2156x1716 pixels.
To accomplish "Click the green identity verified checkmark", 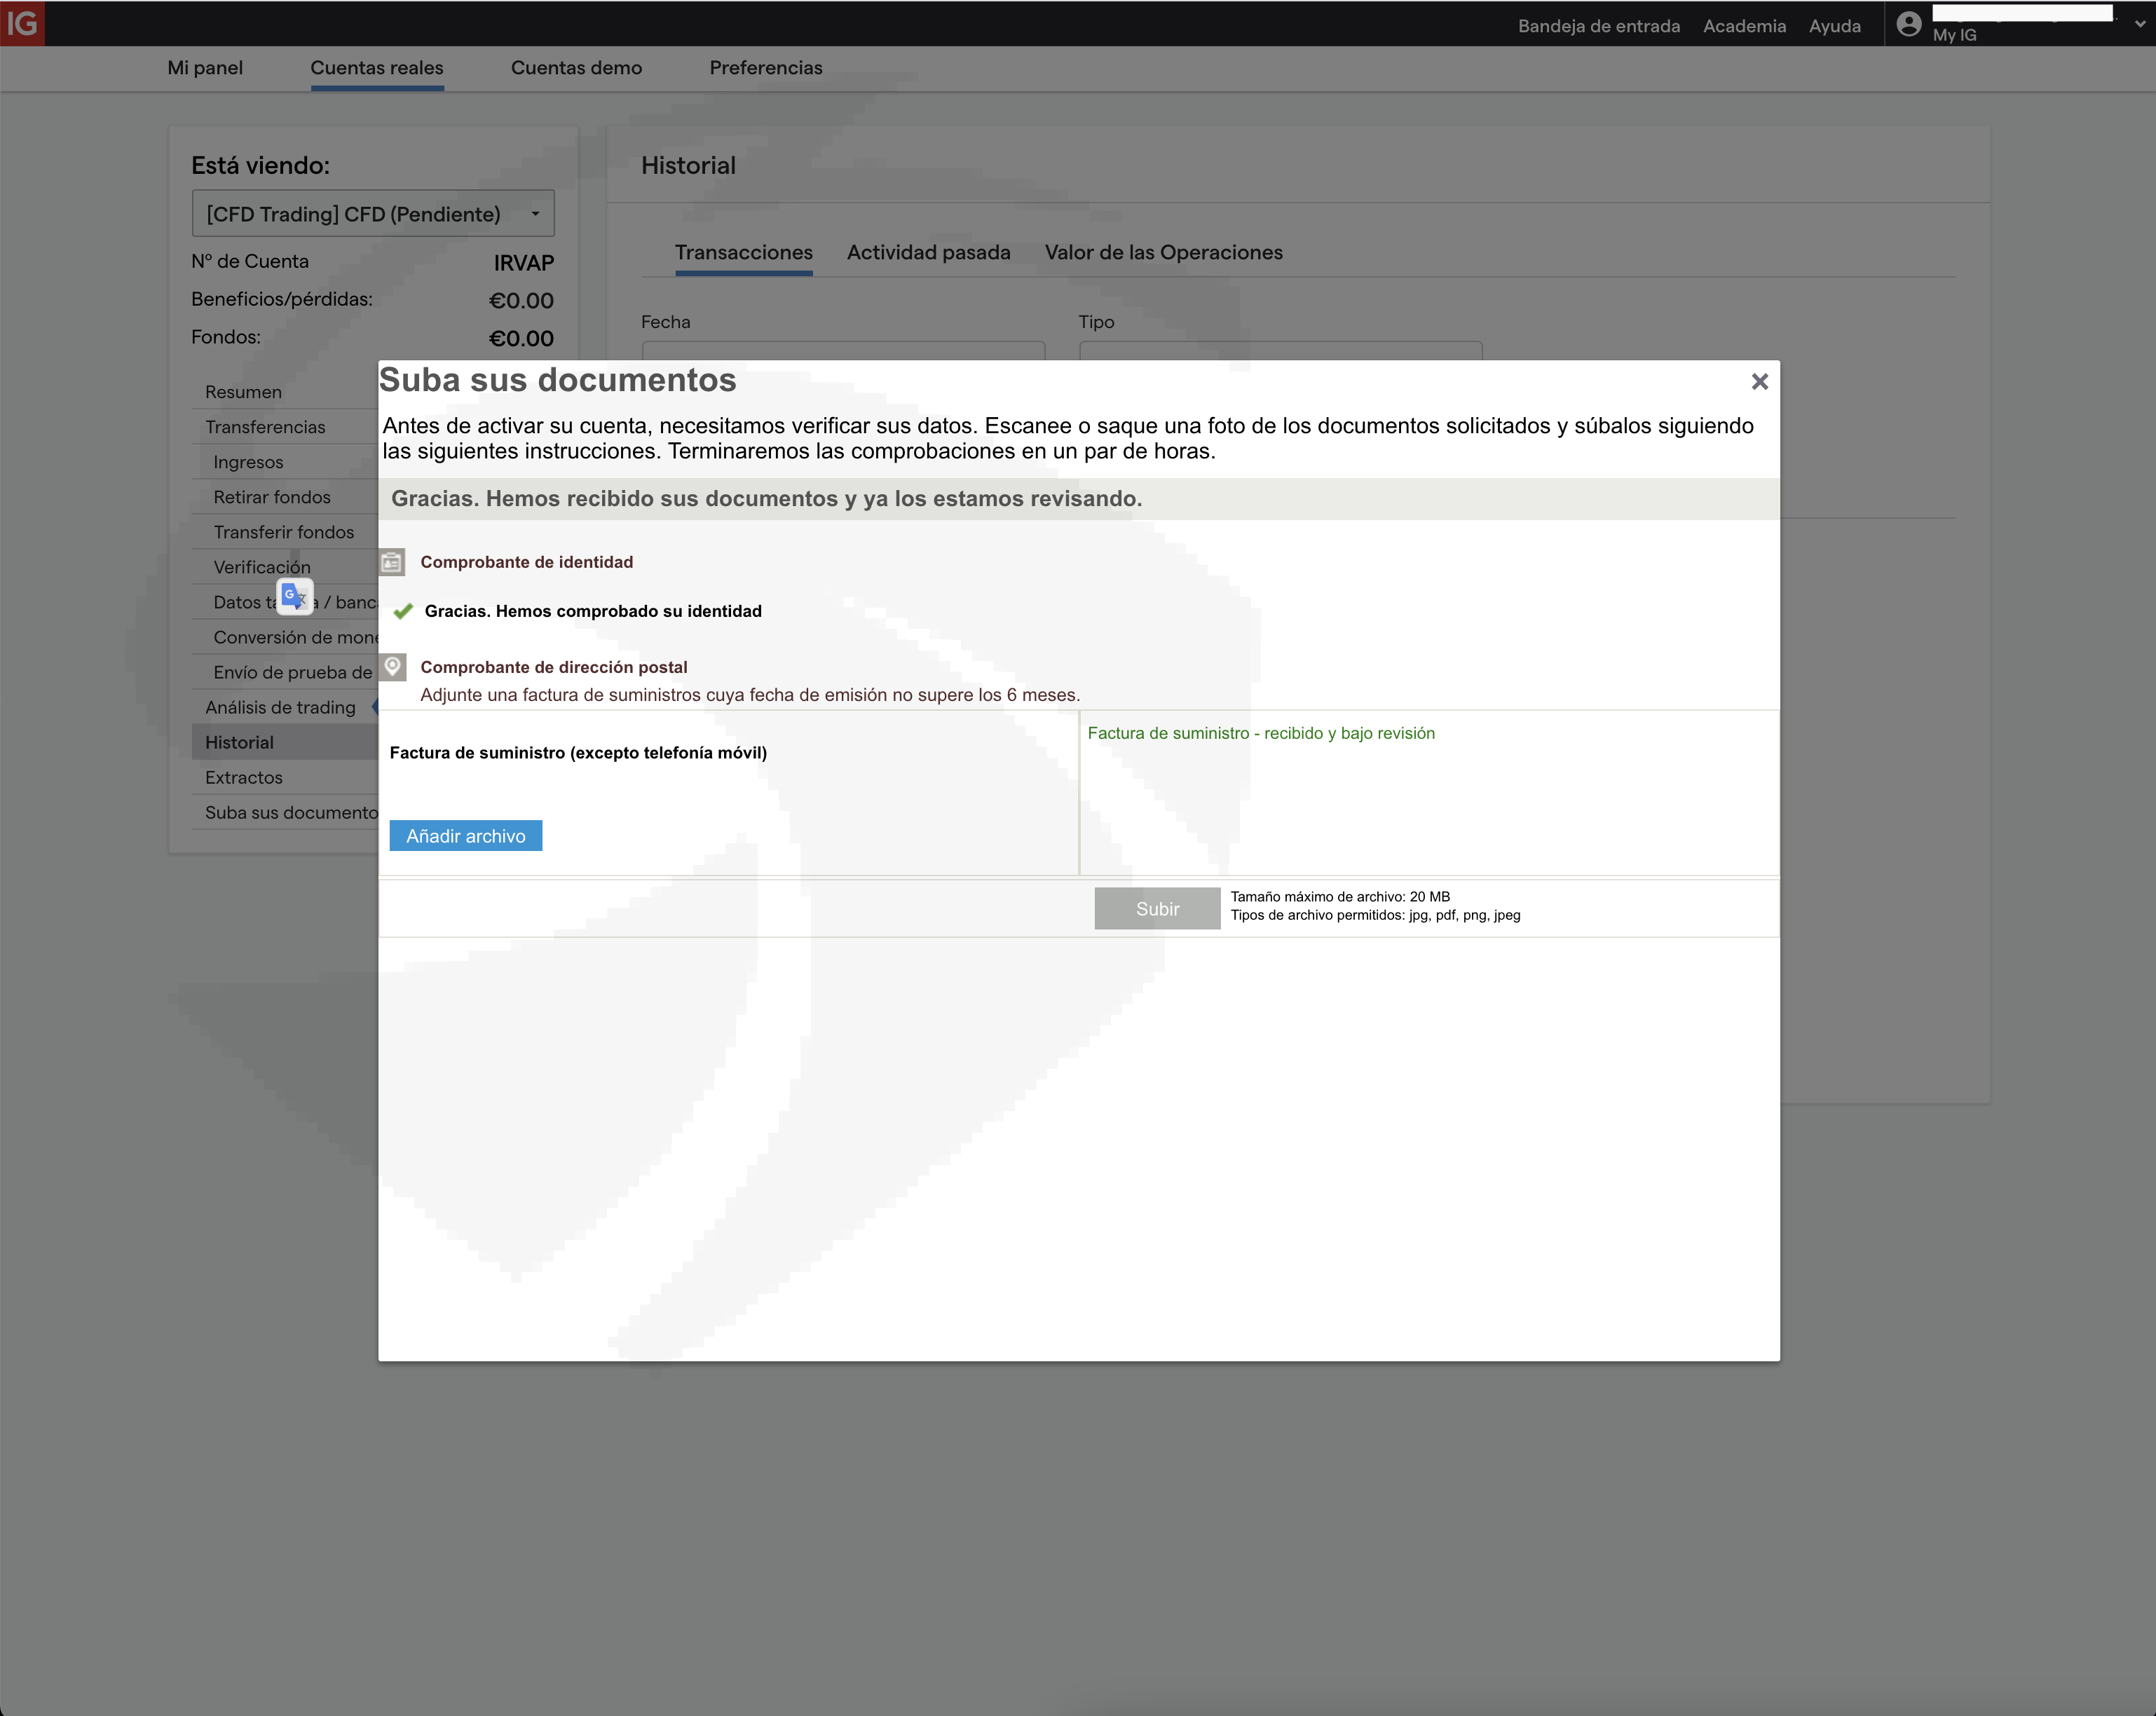I will tap(403, 611).
